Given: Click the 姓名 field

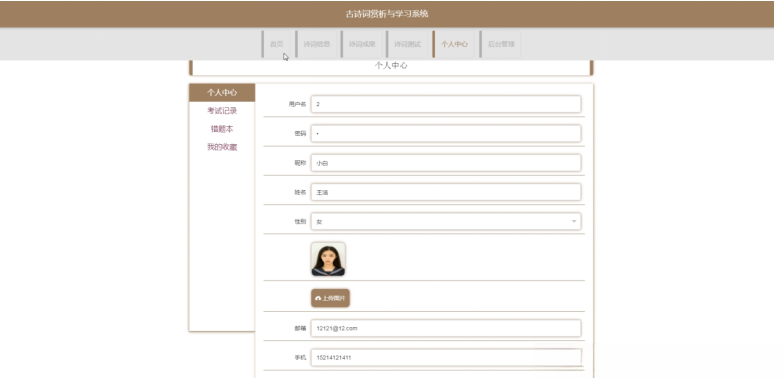Looking at the screenshot, I should tap(446, 192).
